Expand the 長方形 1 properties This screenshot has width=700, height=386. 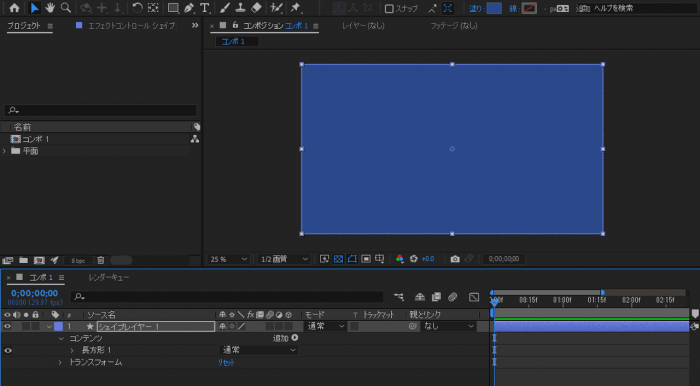tap(72, 350)
